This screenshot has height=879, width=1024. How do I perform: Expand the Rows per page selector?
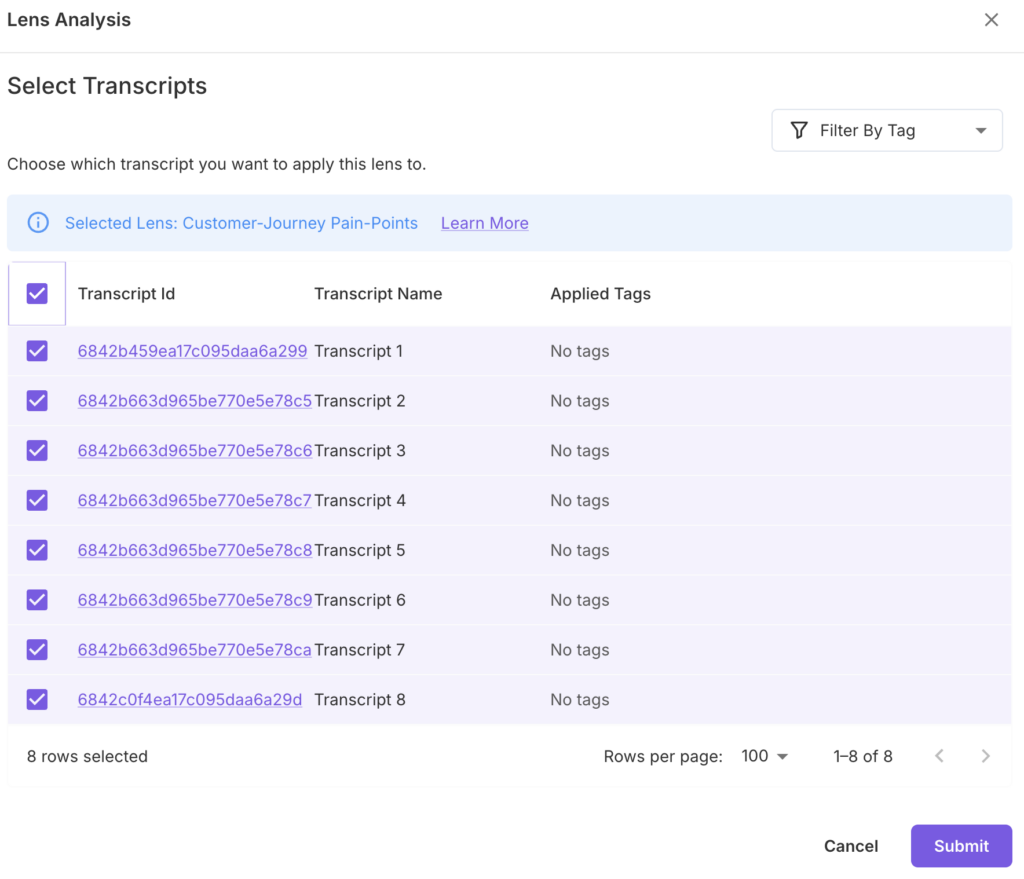765,756
